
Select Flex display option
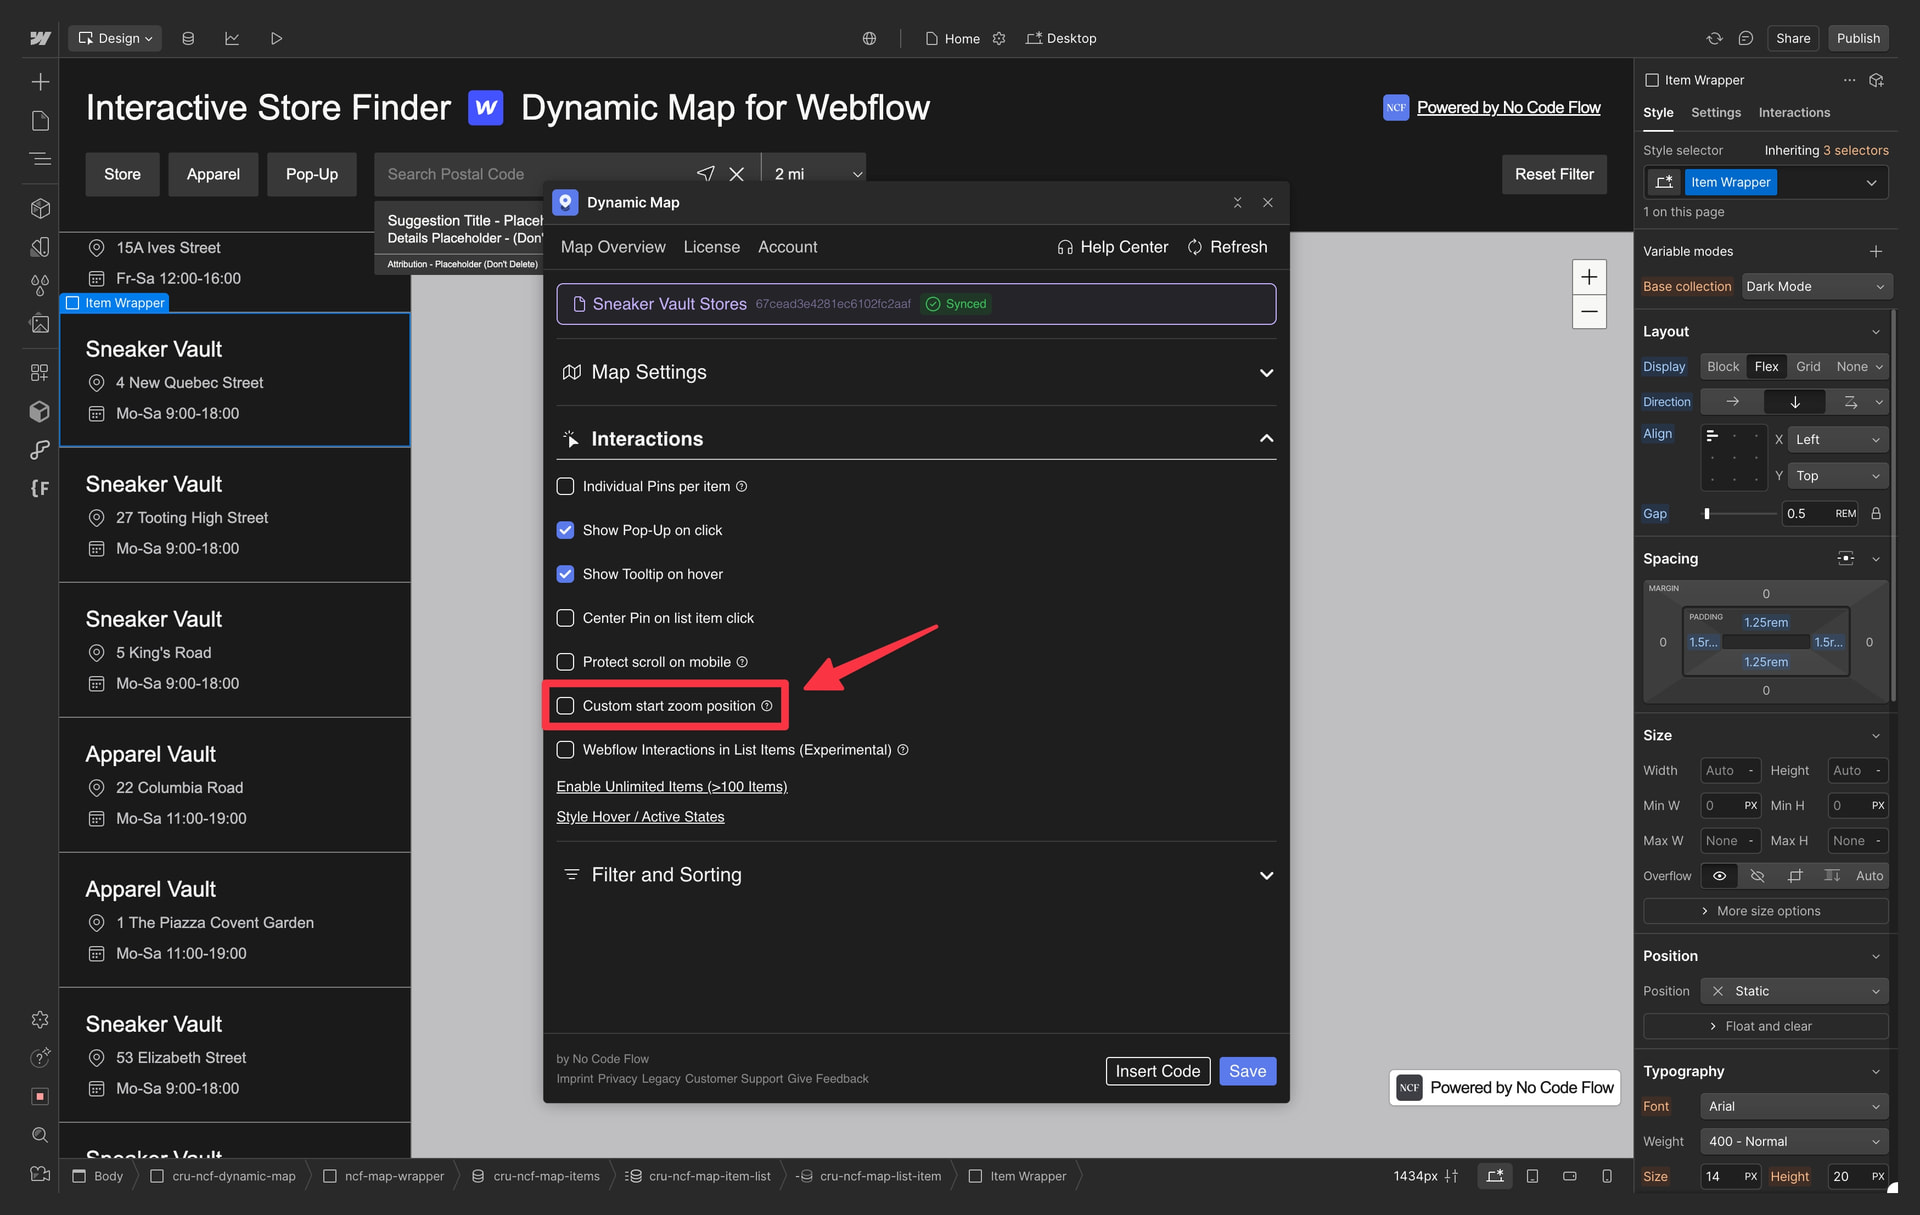tap(1767, 367)
